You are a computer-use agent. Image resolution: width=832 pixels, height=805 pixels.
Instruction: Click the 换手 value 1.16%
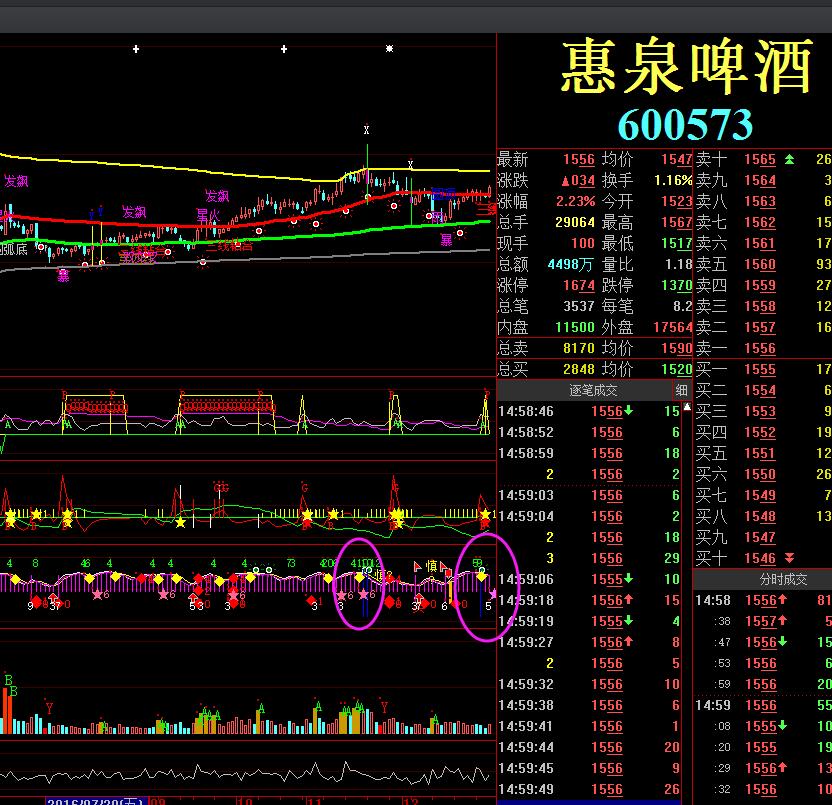point(673,181)
